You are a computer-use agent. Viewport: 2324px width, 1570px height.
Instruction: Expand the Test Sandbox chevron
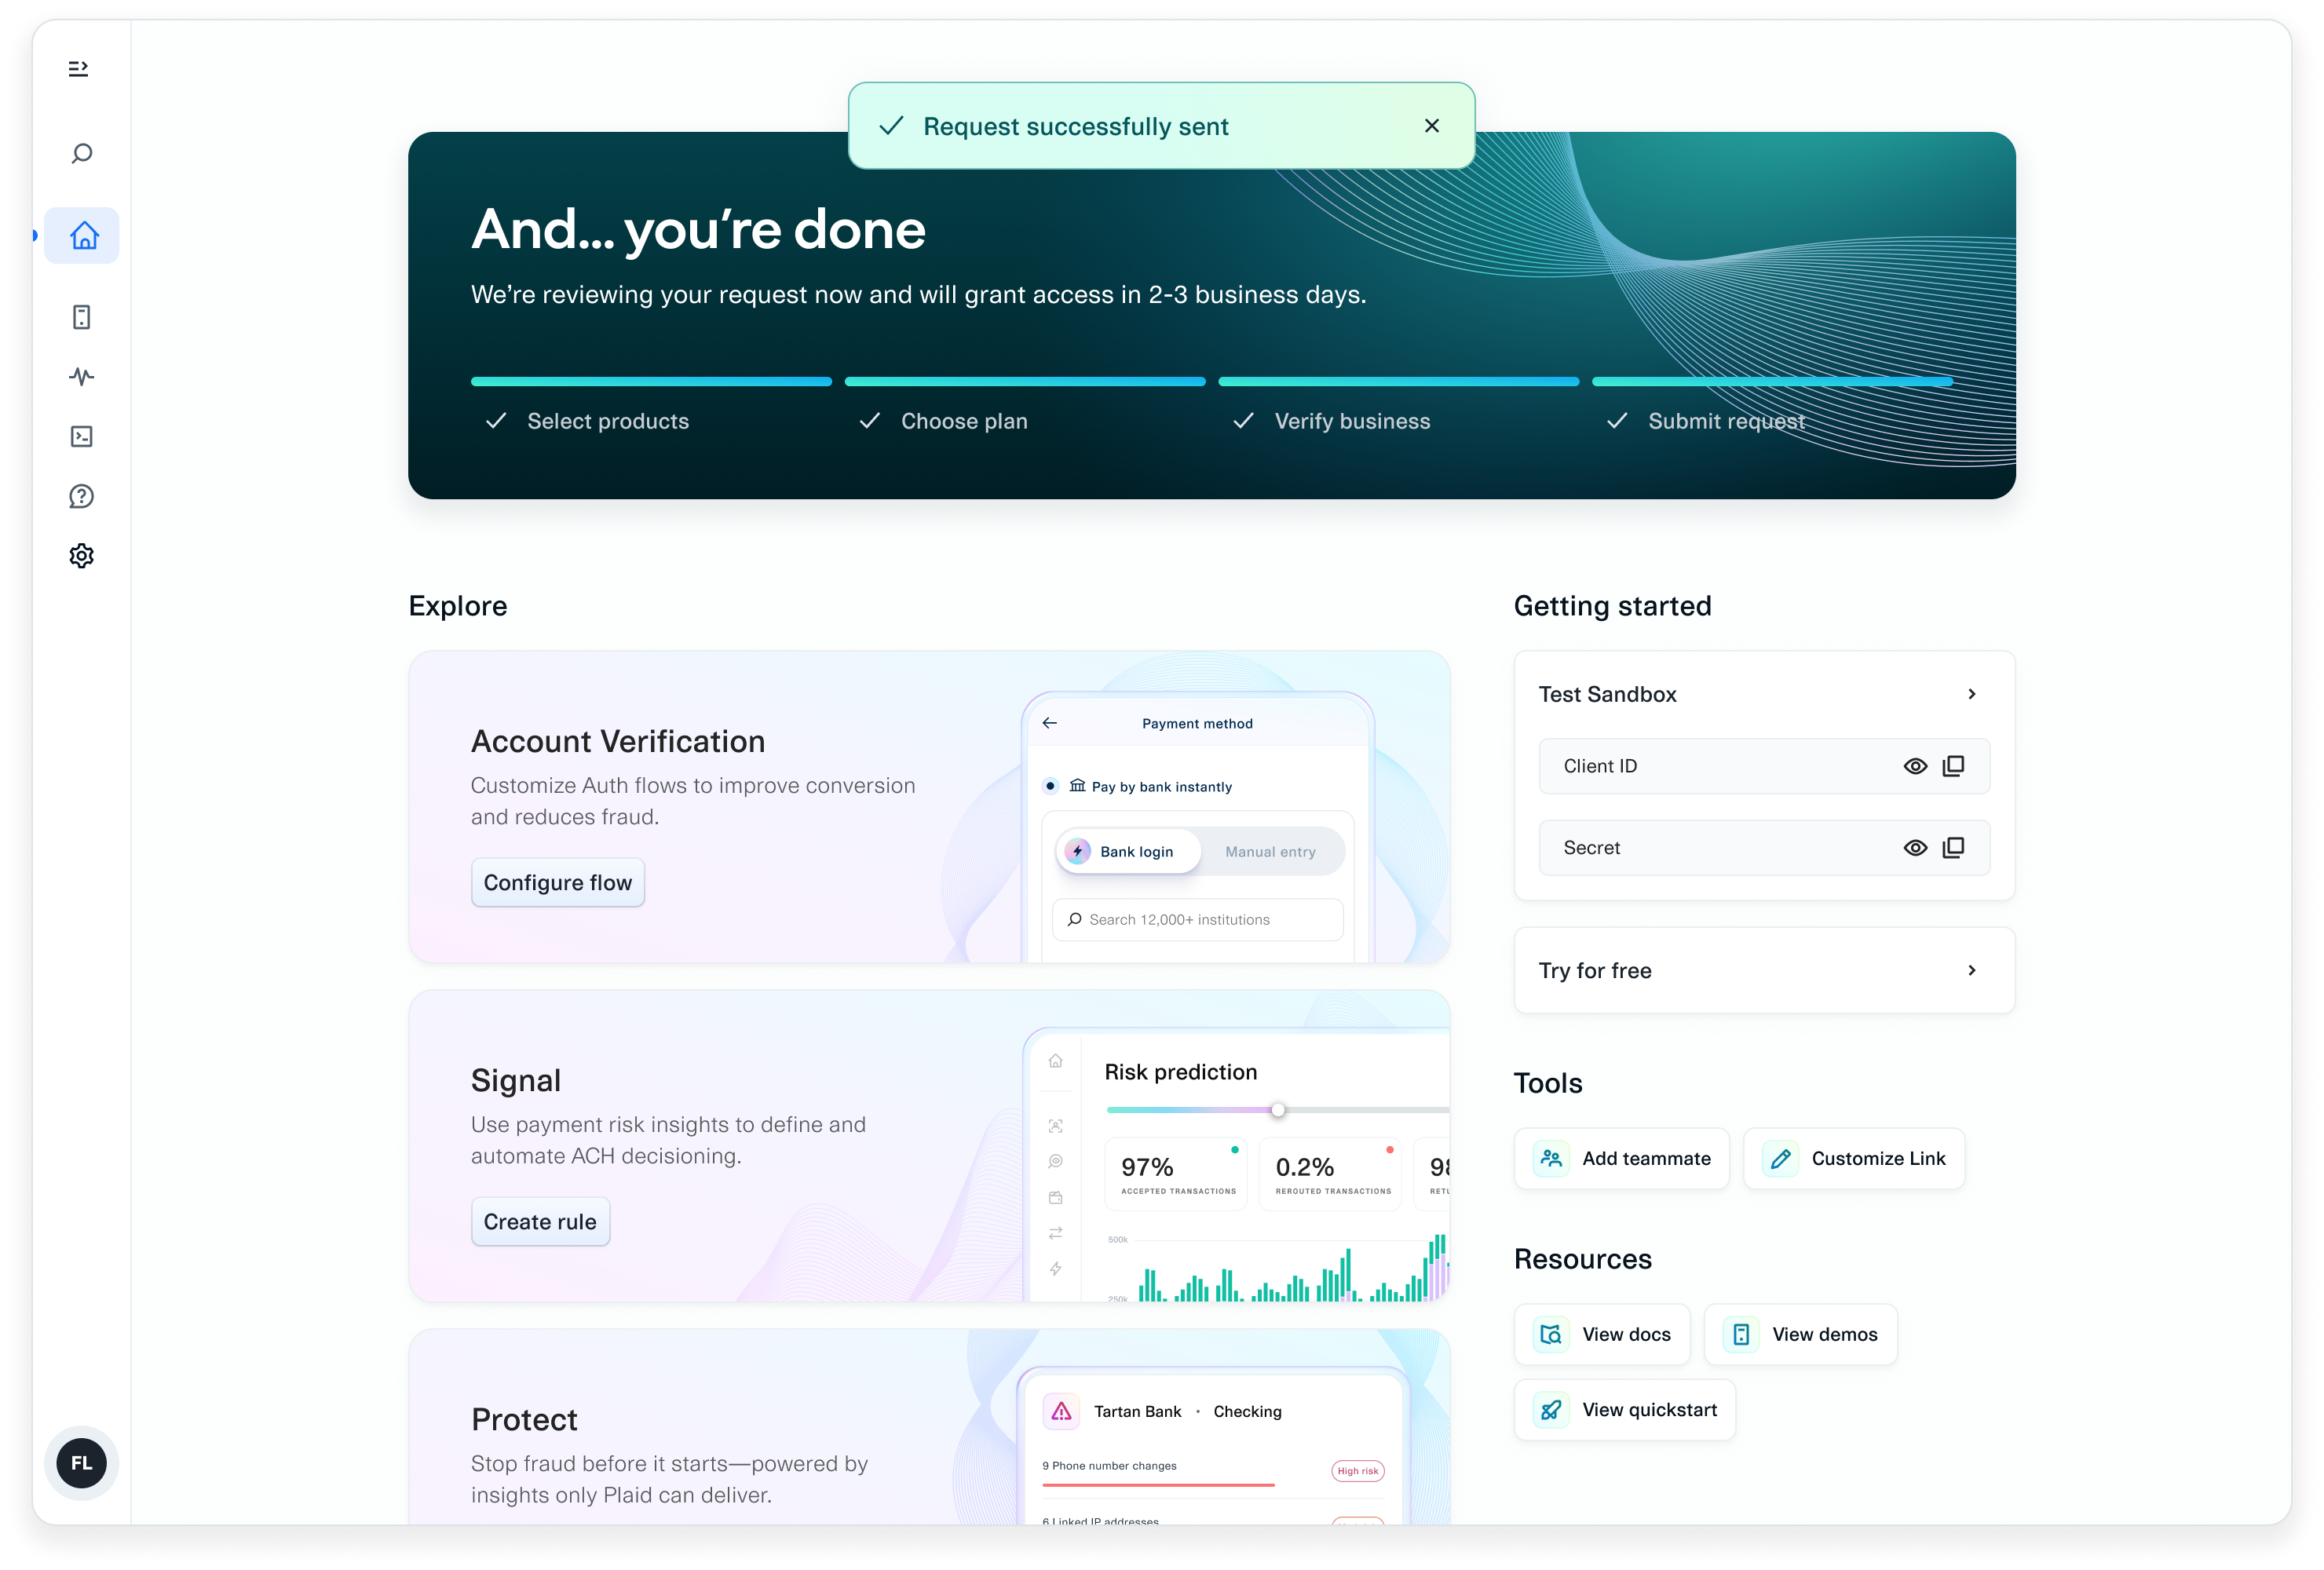point(1972,694)
